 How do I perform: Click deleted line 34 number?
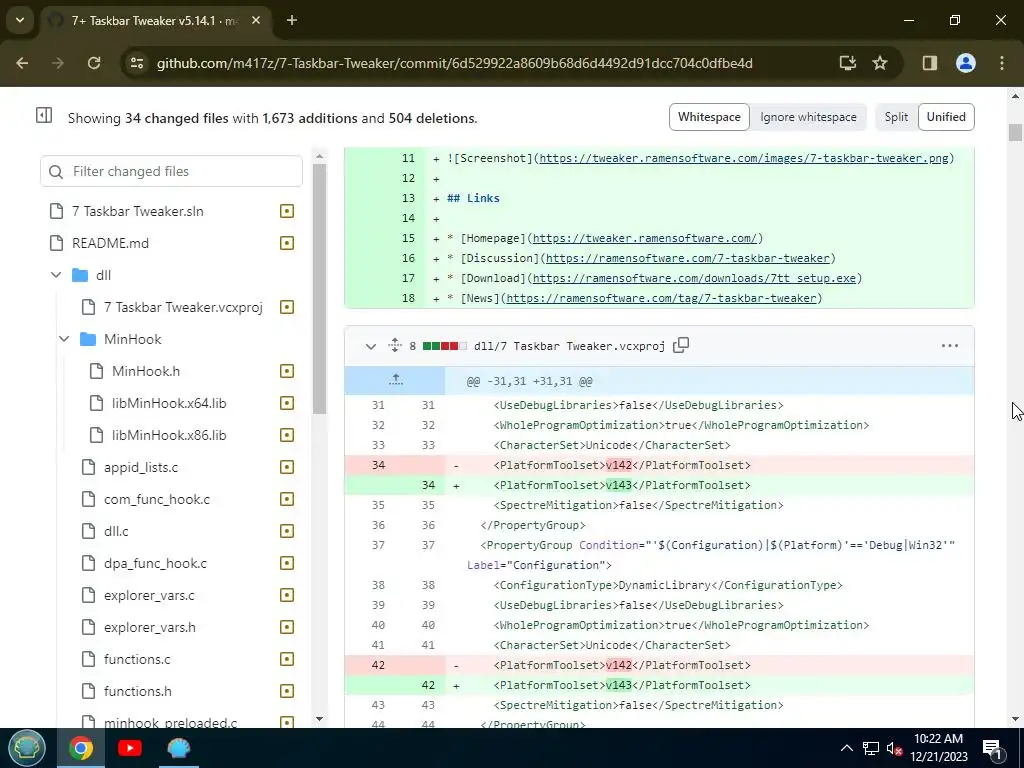[x=378, y=465]
